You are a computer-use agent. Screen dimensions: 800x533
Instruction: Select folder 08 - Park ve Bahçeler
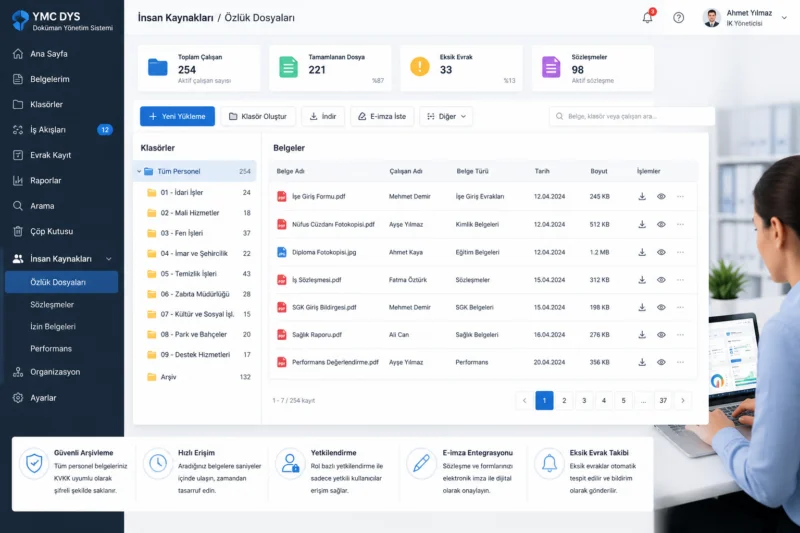point(197,335)
